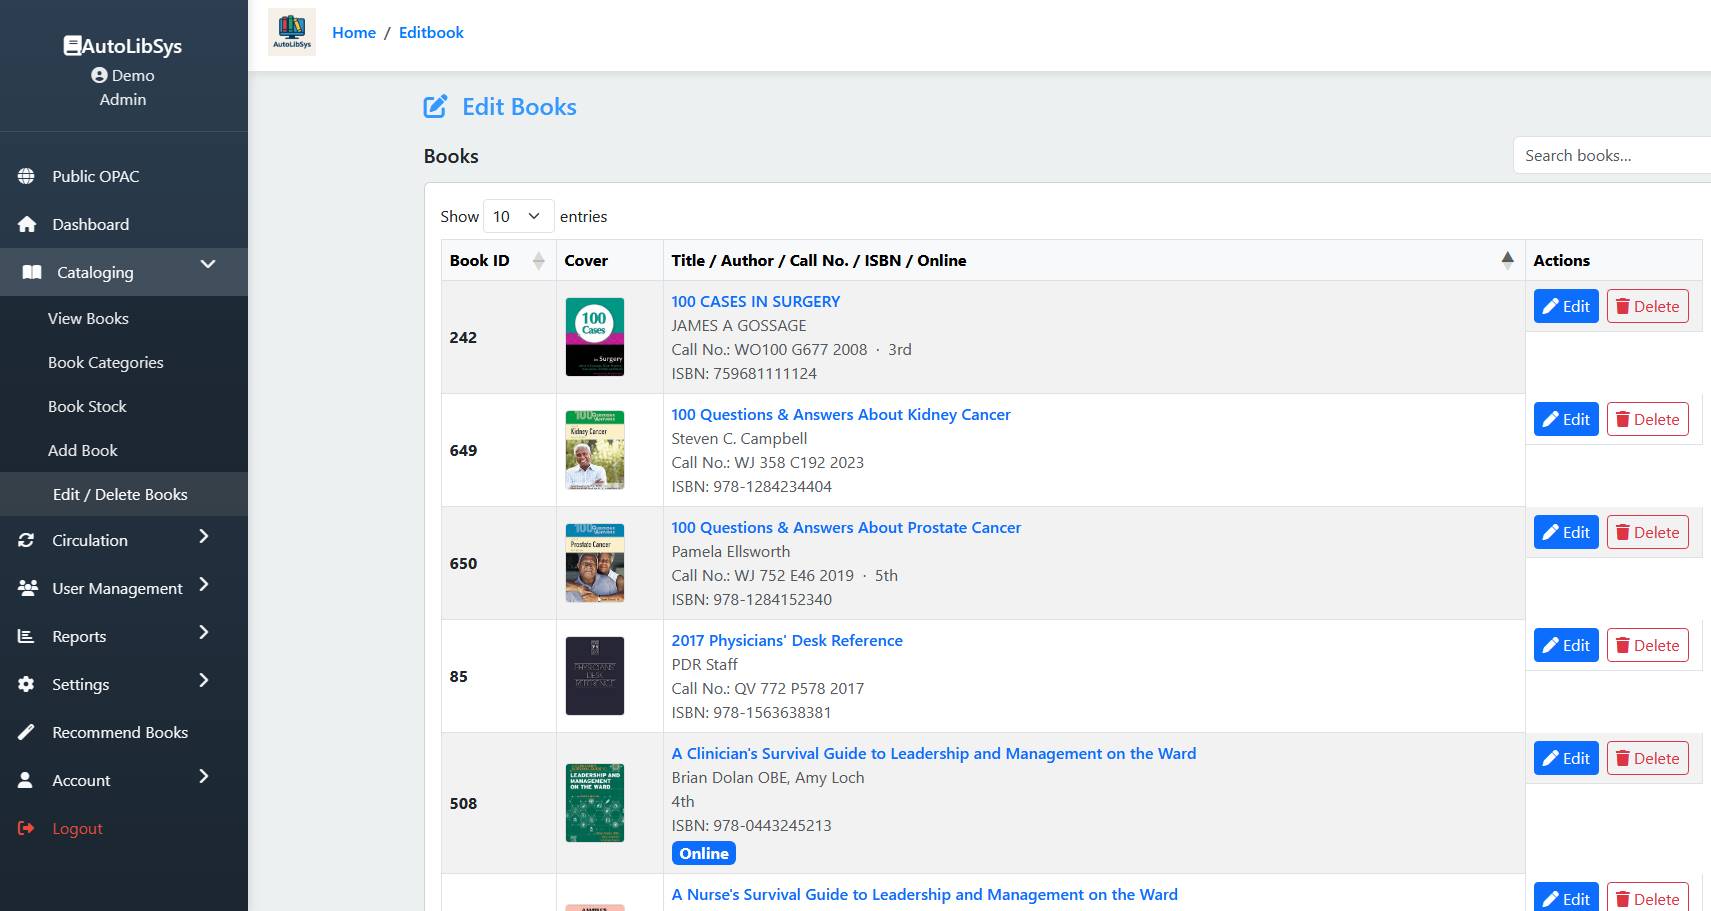
Task: Delete the 2017 Physicians' Desk Reference entry
Action: pyautogui.click(x=1647, y=645)
